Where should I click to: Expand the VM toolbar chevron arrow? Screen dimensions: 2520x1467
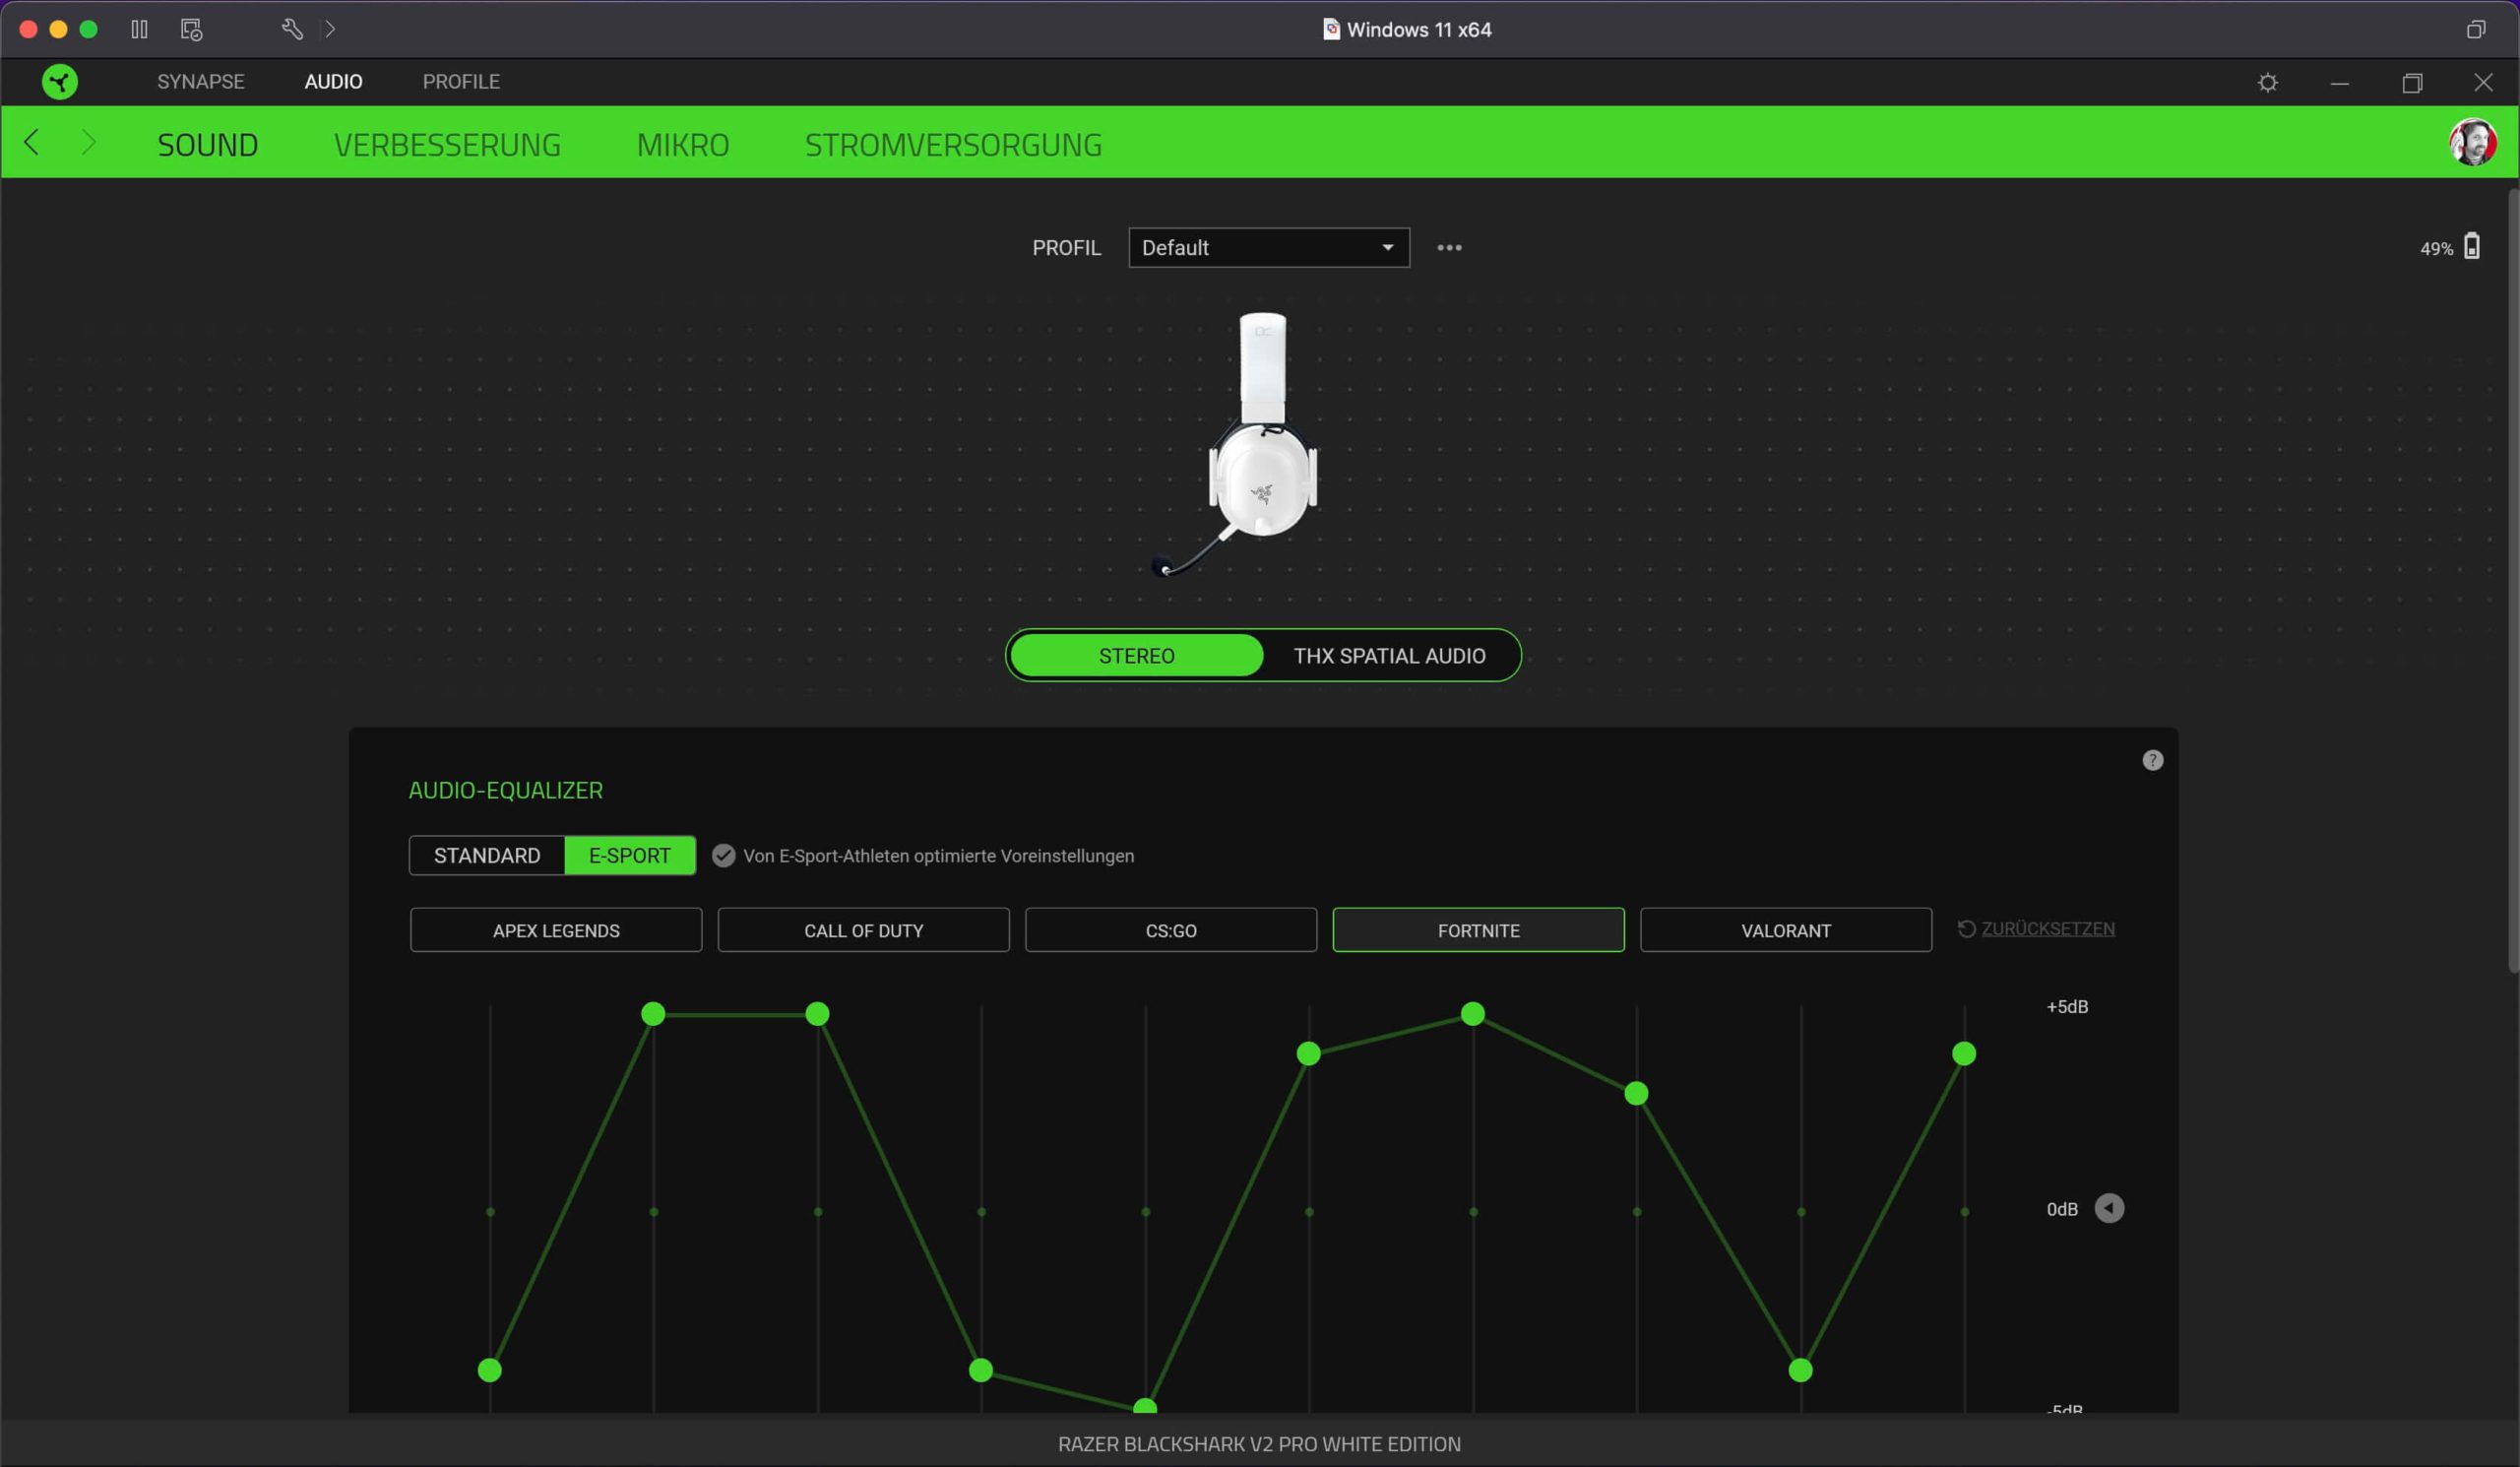330,29
